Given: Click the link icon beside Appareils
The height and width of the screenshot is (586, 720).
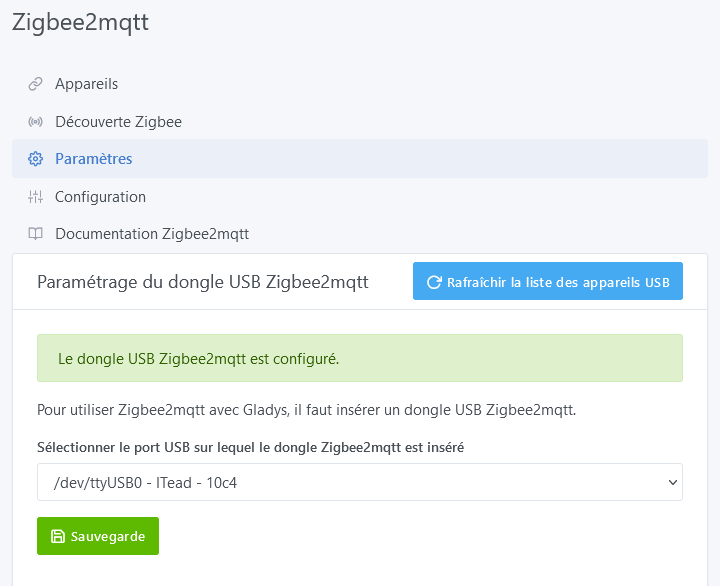Looking at the screenshot, I should (35, 84).
